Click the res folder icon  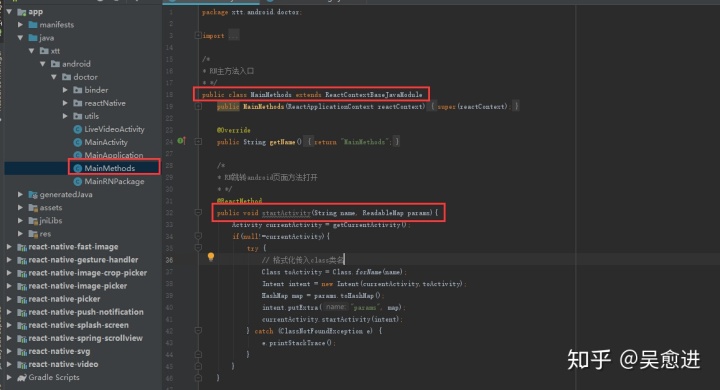tap(33, 234)
